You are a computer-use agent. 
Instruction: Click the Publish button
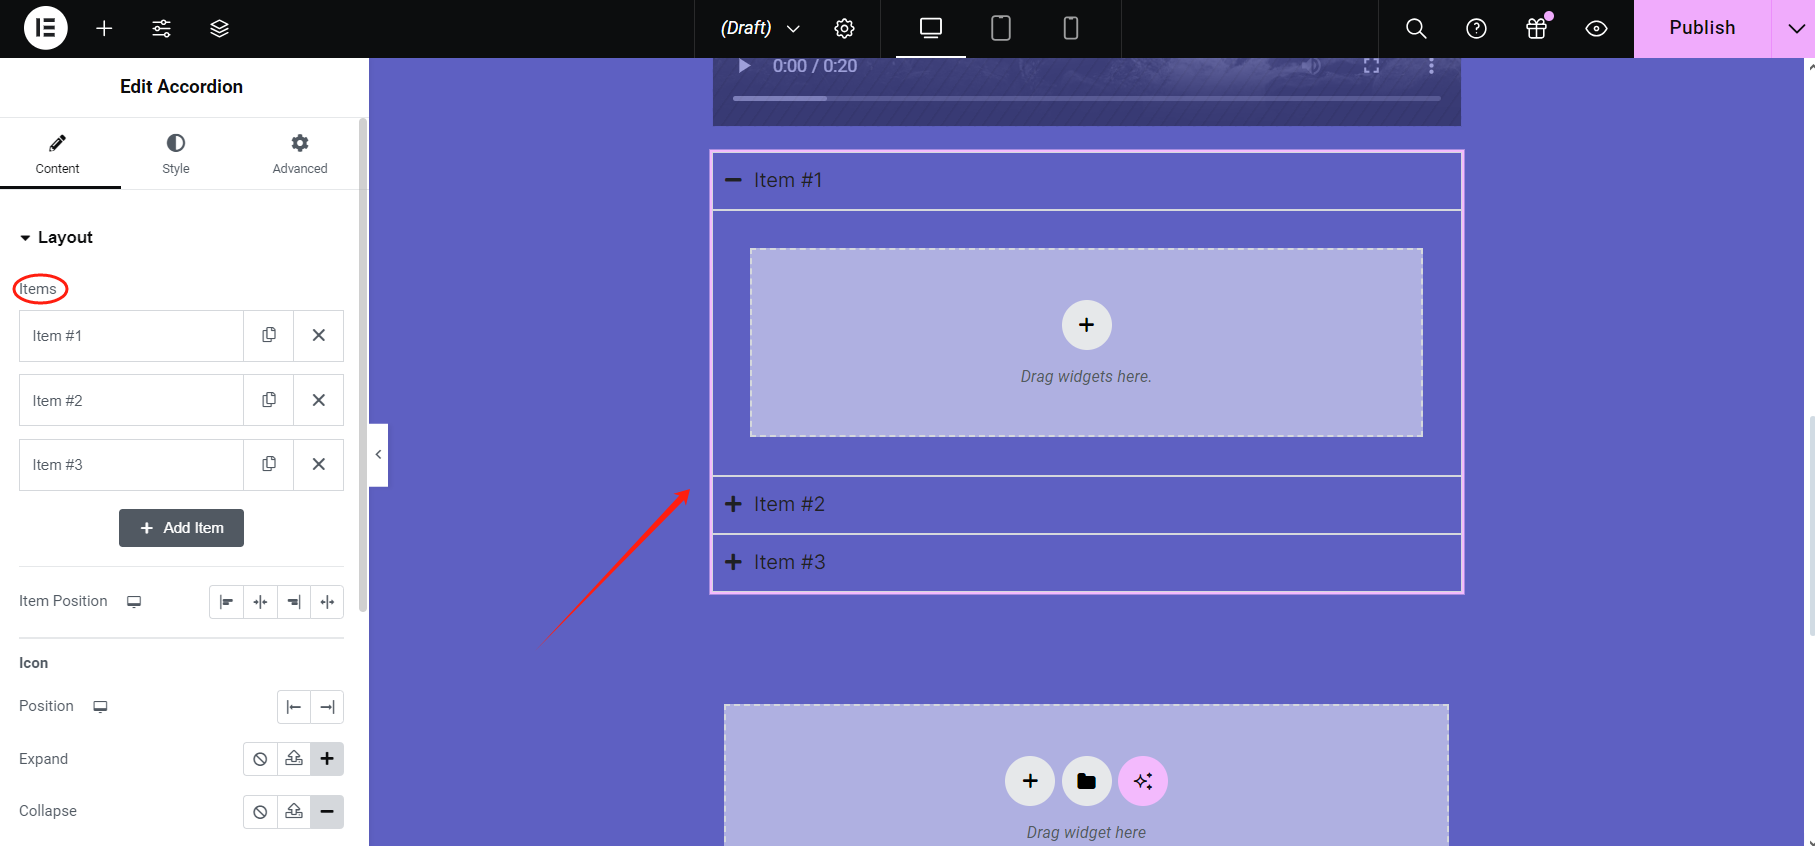pos(1702,28)
